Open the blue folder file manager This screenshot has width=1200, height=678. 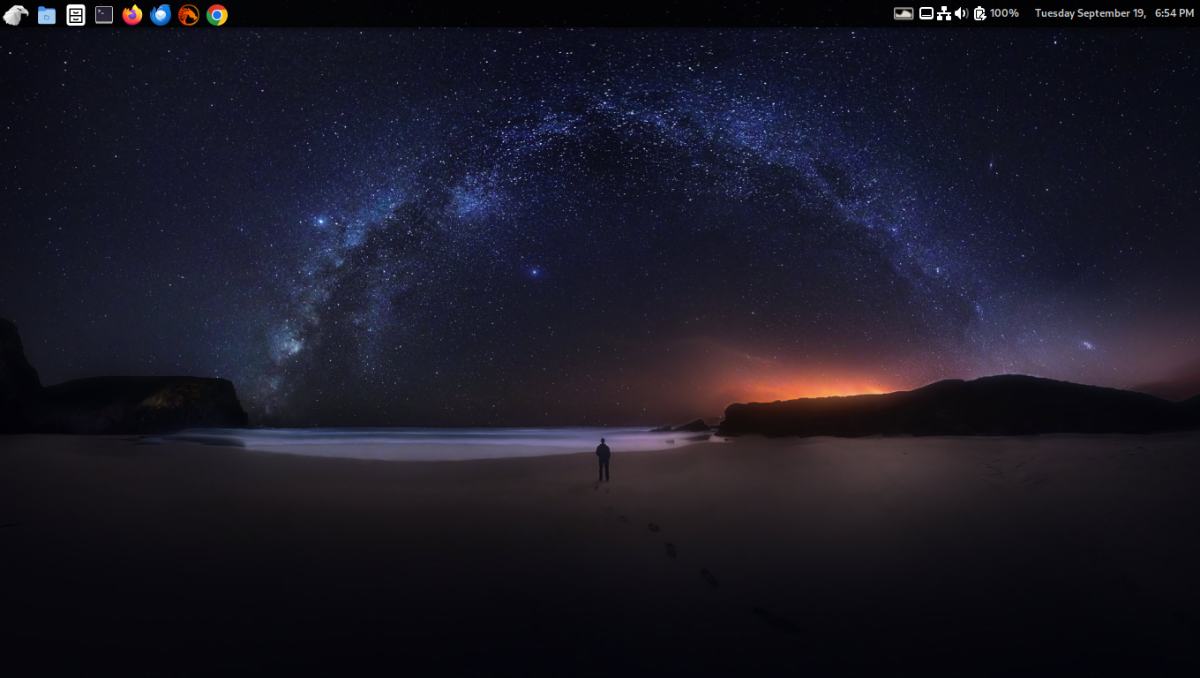(47, 15)
